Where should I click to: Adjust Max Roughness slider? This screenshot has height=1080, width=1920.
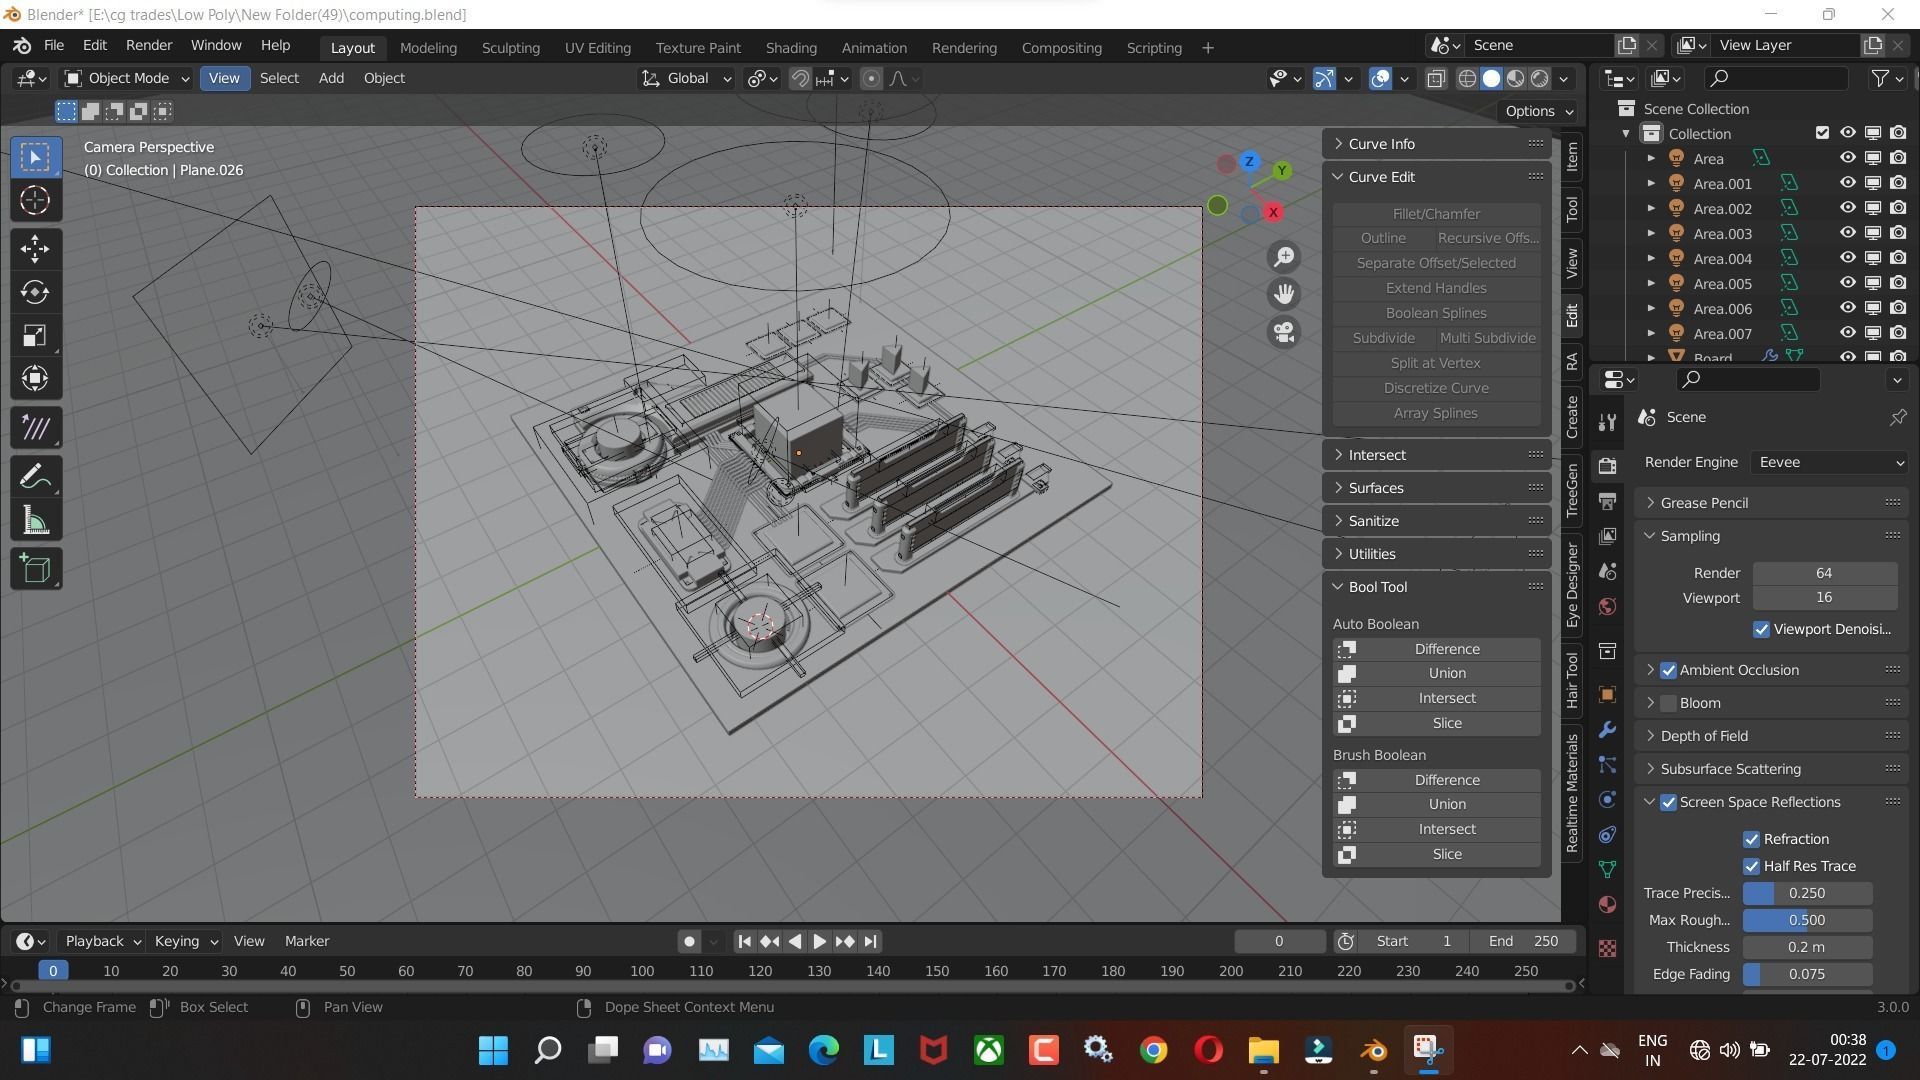coord(1807,921)
